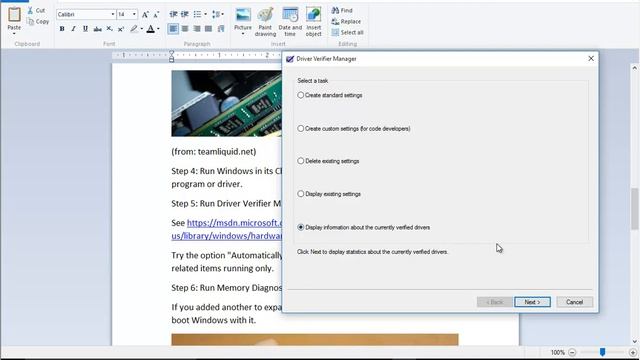
Task: Cancel the Driver Verifier Manager dialog
Action: click(574, 302)
